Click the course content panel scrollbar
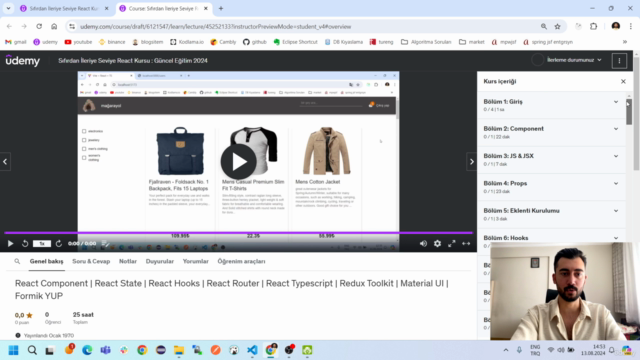 (629, 111)
